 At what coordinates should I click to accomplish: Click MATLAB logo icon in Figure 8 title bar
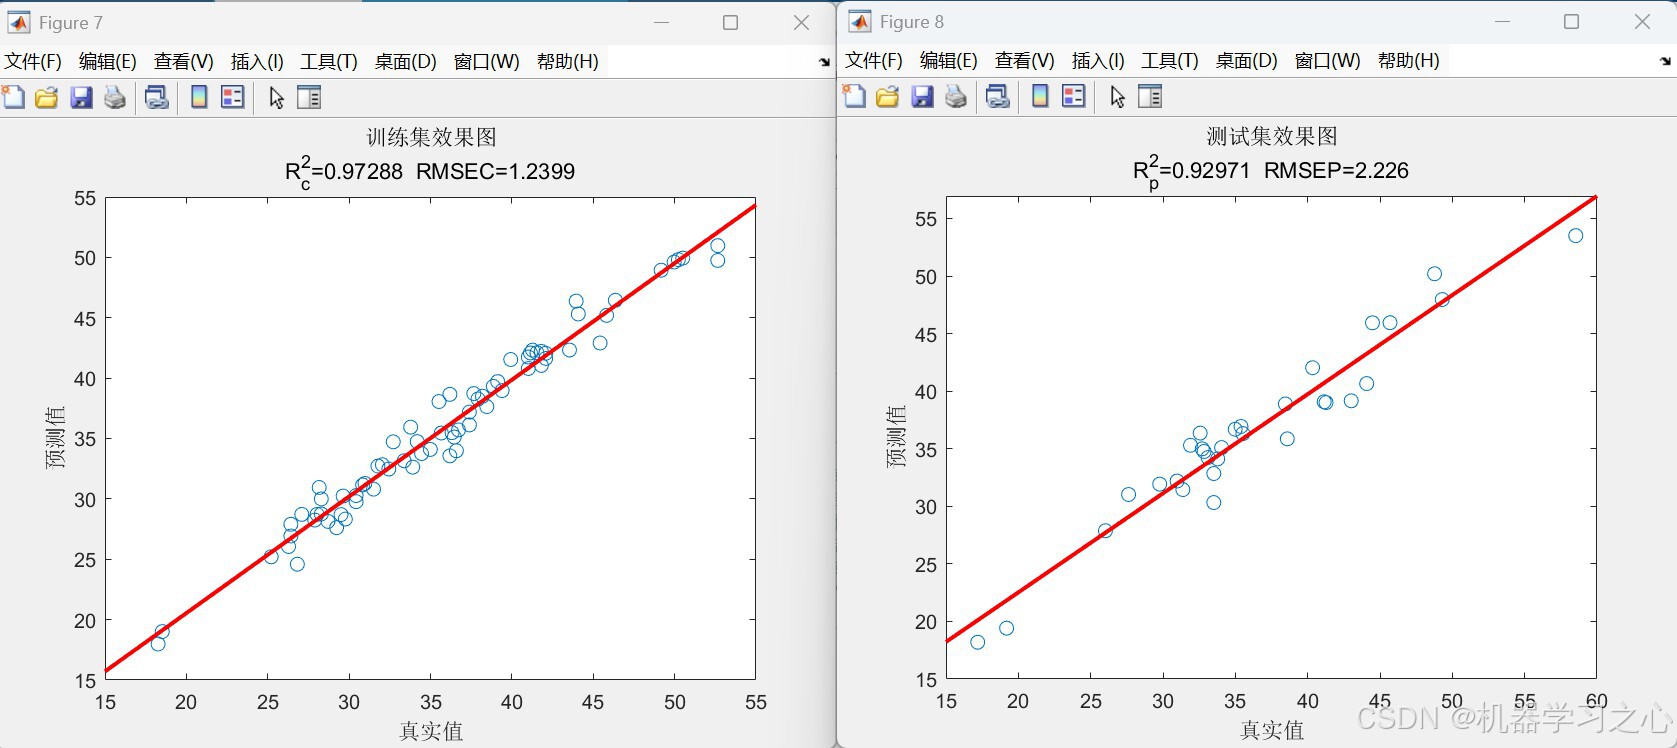[860, 21]
